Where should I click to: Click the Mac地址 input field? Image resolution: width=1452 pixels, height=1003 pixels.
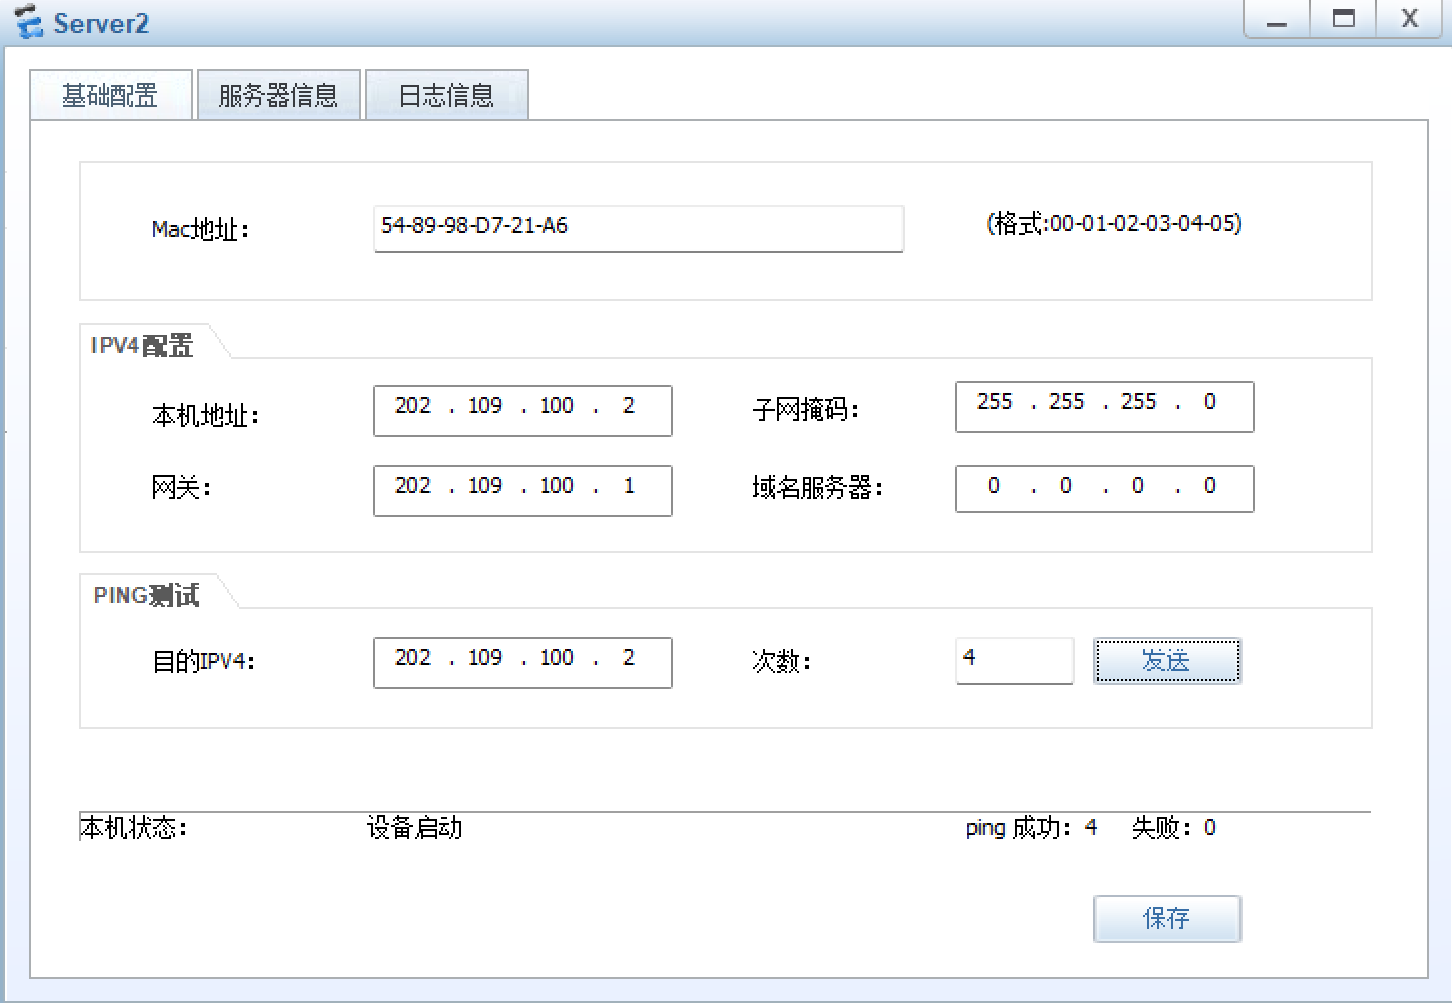click(x=638, y=228)
